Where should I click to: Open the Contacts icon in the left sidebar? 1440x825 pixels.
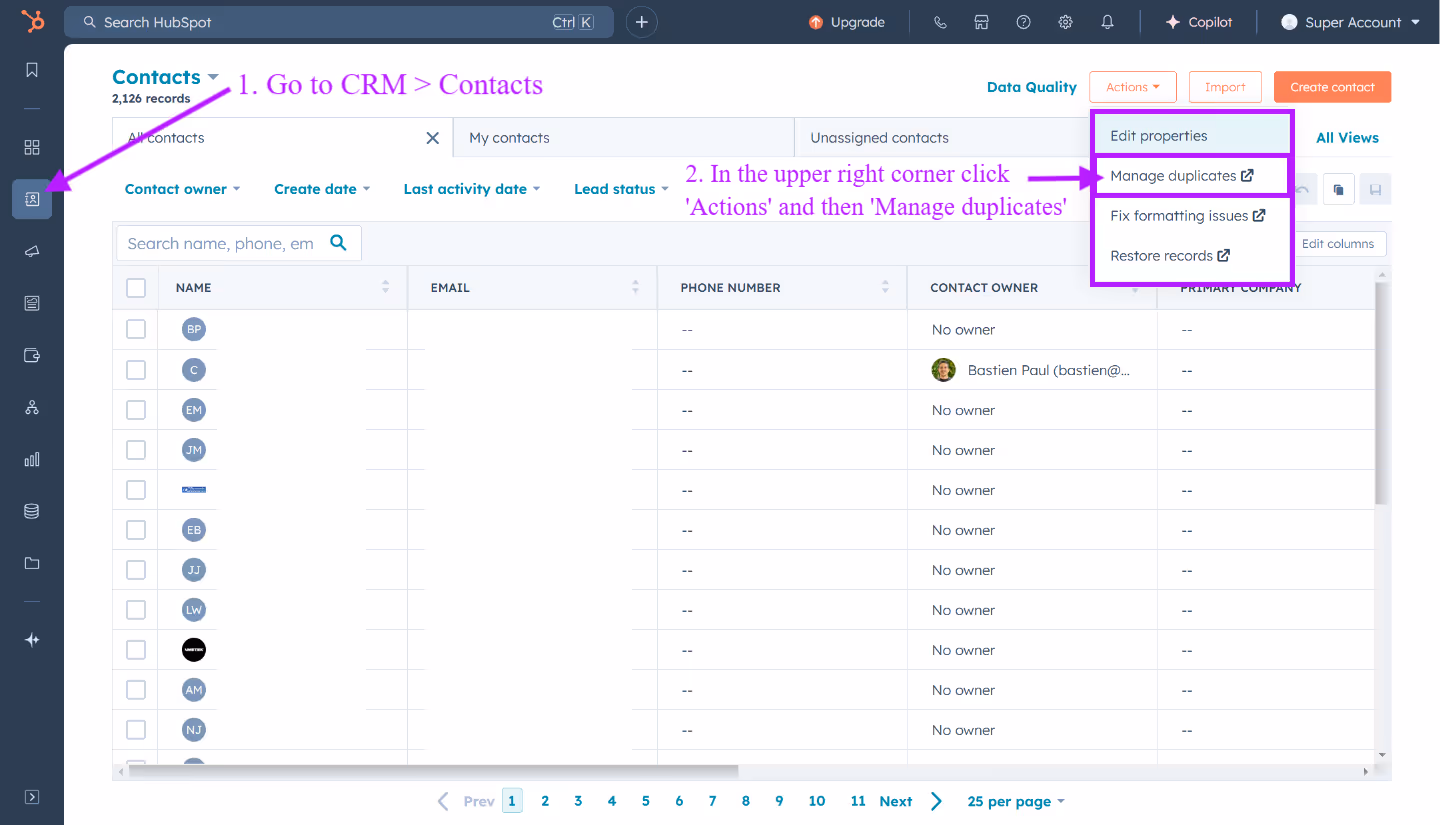[31, 199]
